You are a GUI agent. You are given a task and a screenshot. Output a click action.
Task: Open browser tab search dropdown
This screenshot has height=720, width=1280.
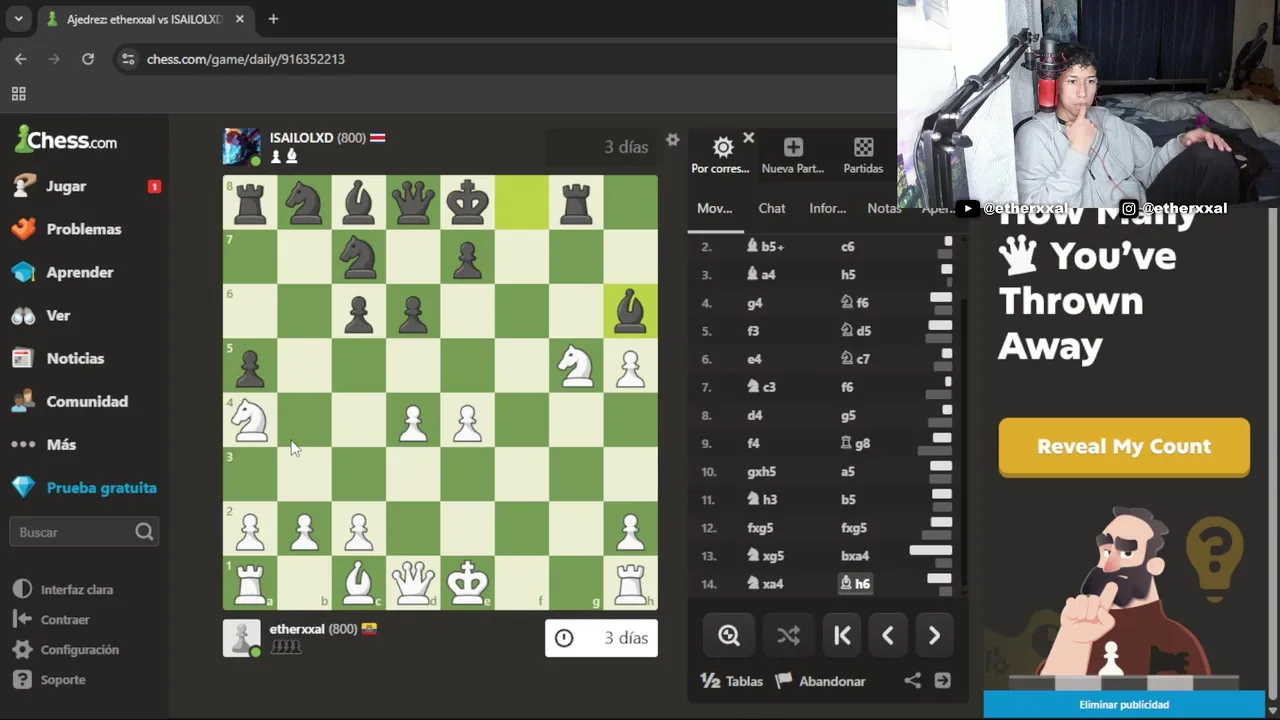coord(18,19)
